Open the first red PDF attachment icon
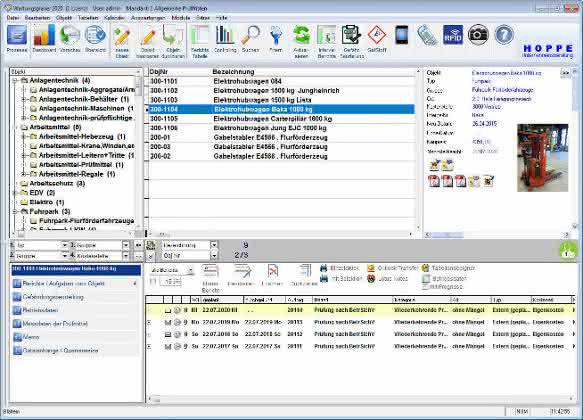This screenshot has height=420, width=583. coord(434,181)
